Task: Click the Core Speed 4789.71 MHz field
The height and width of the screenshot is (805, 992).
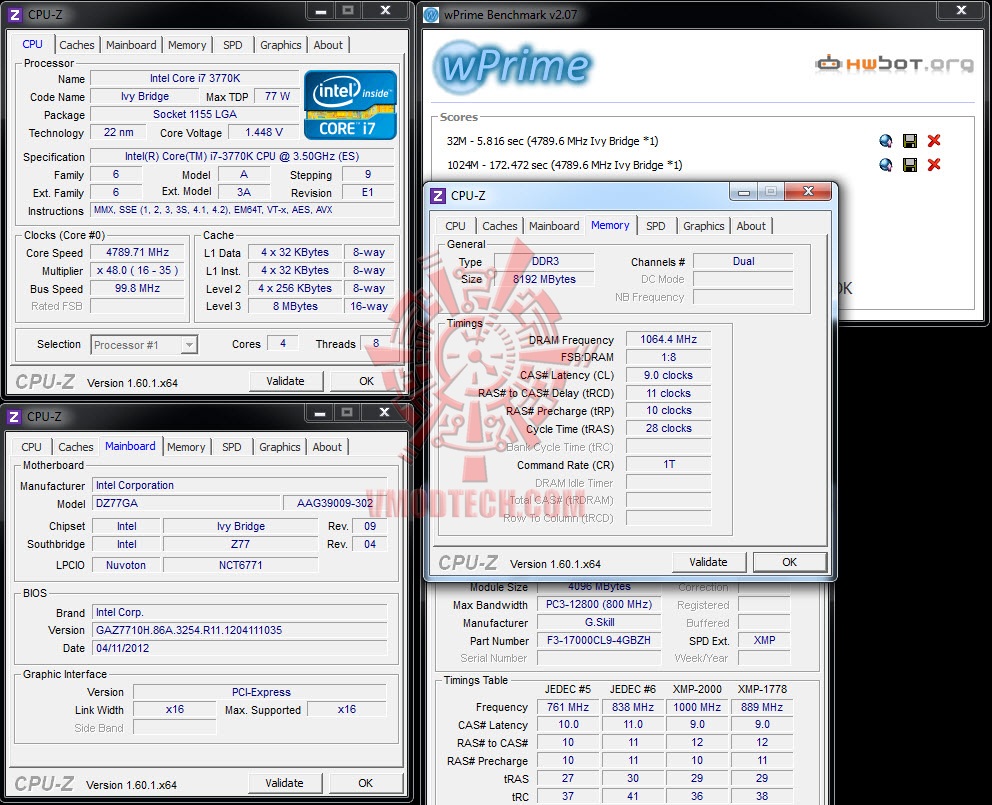Action: pos(137,253)
